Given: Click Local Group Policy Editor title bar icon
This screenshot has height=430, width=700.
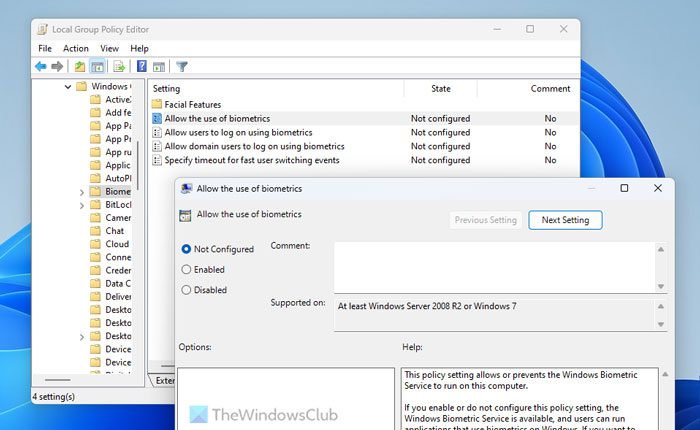Looking at the screenshot, I should pyautogui.click(x=42, y=29).
